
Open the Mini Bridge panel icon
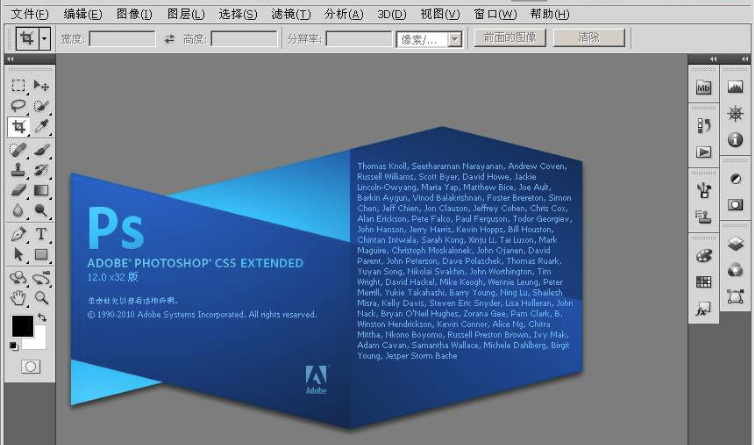coord(704,88)
